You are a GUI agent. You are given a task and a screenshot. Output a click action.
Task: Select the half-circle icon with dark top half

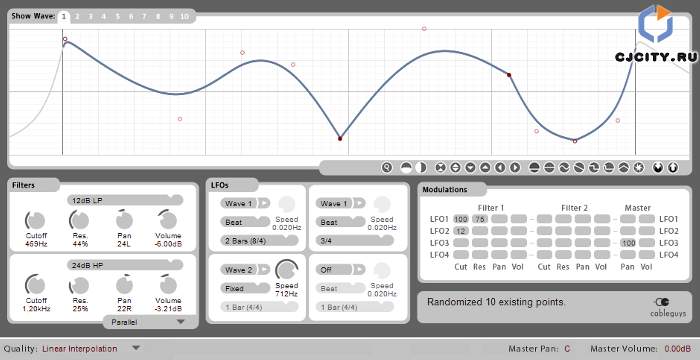point(406,167)
